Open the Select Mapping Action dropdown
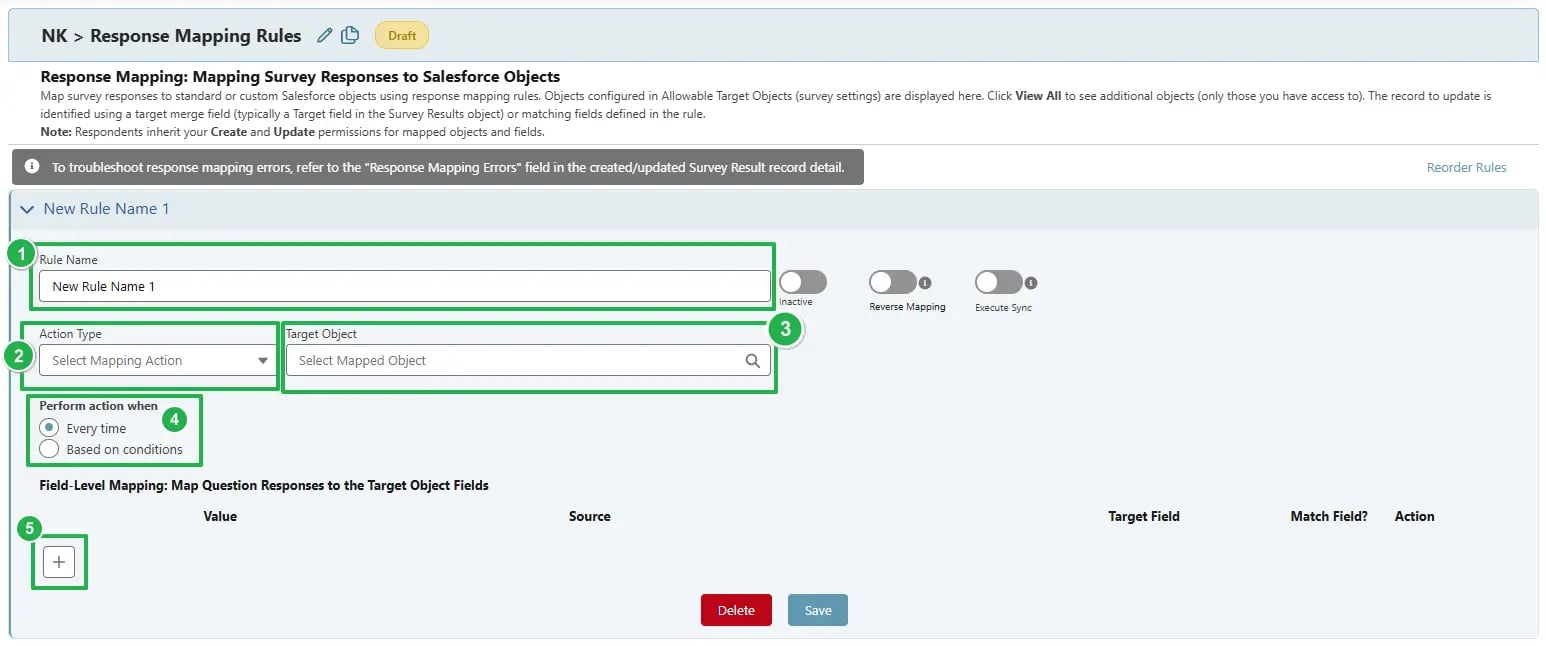 [157, 361]
